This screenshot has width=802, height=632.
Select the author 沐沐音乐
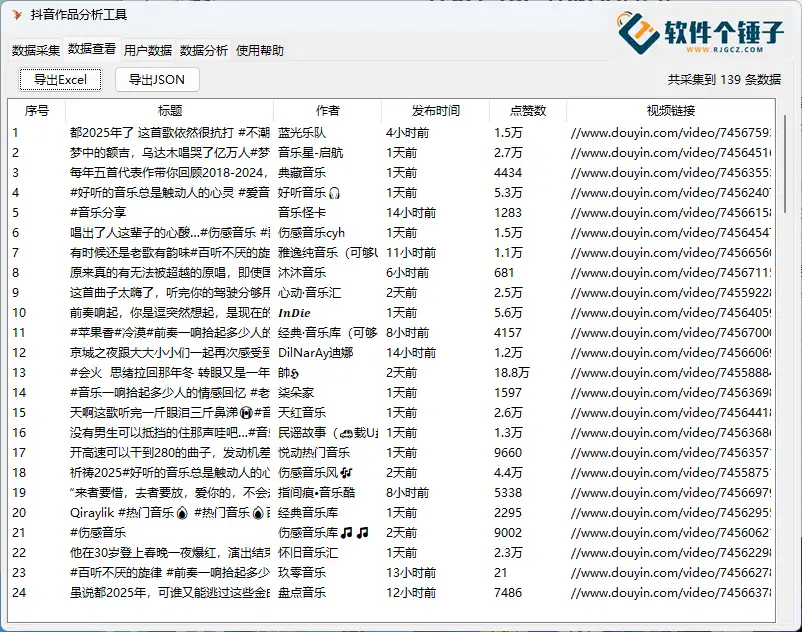302,273
